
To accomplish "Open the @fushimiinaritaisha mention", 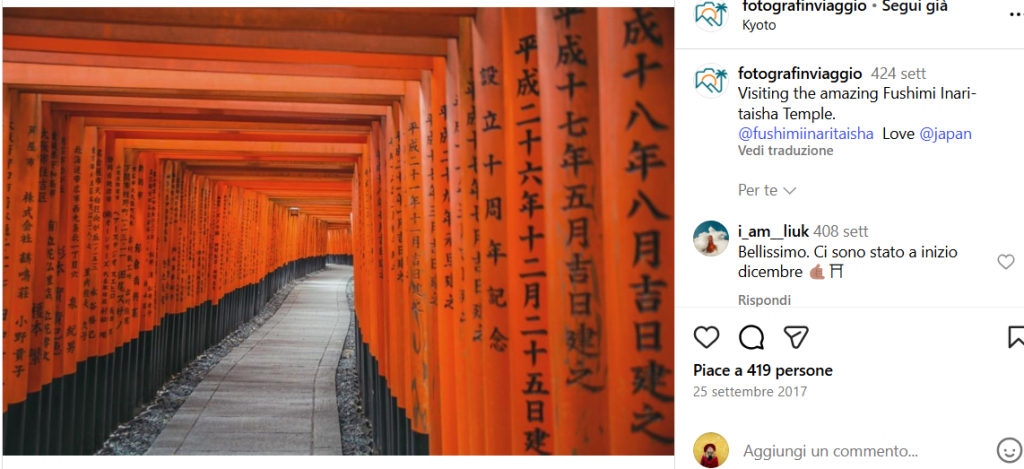I will (806, 134).
